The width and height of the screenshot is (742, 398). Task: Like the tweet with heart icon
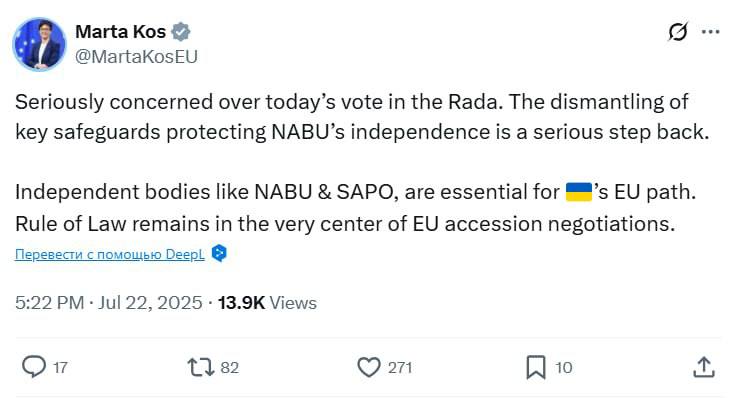[x=369, y=367]
